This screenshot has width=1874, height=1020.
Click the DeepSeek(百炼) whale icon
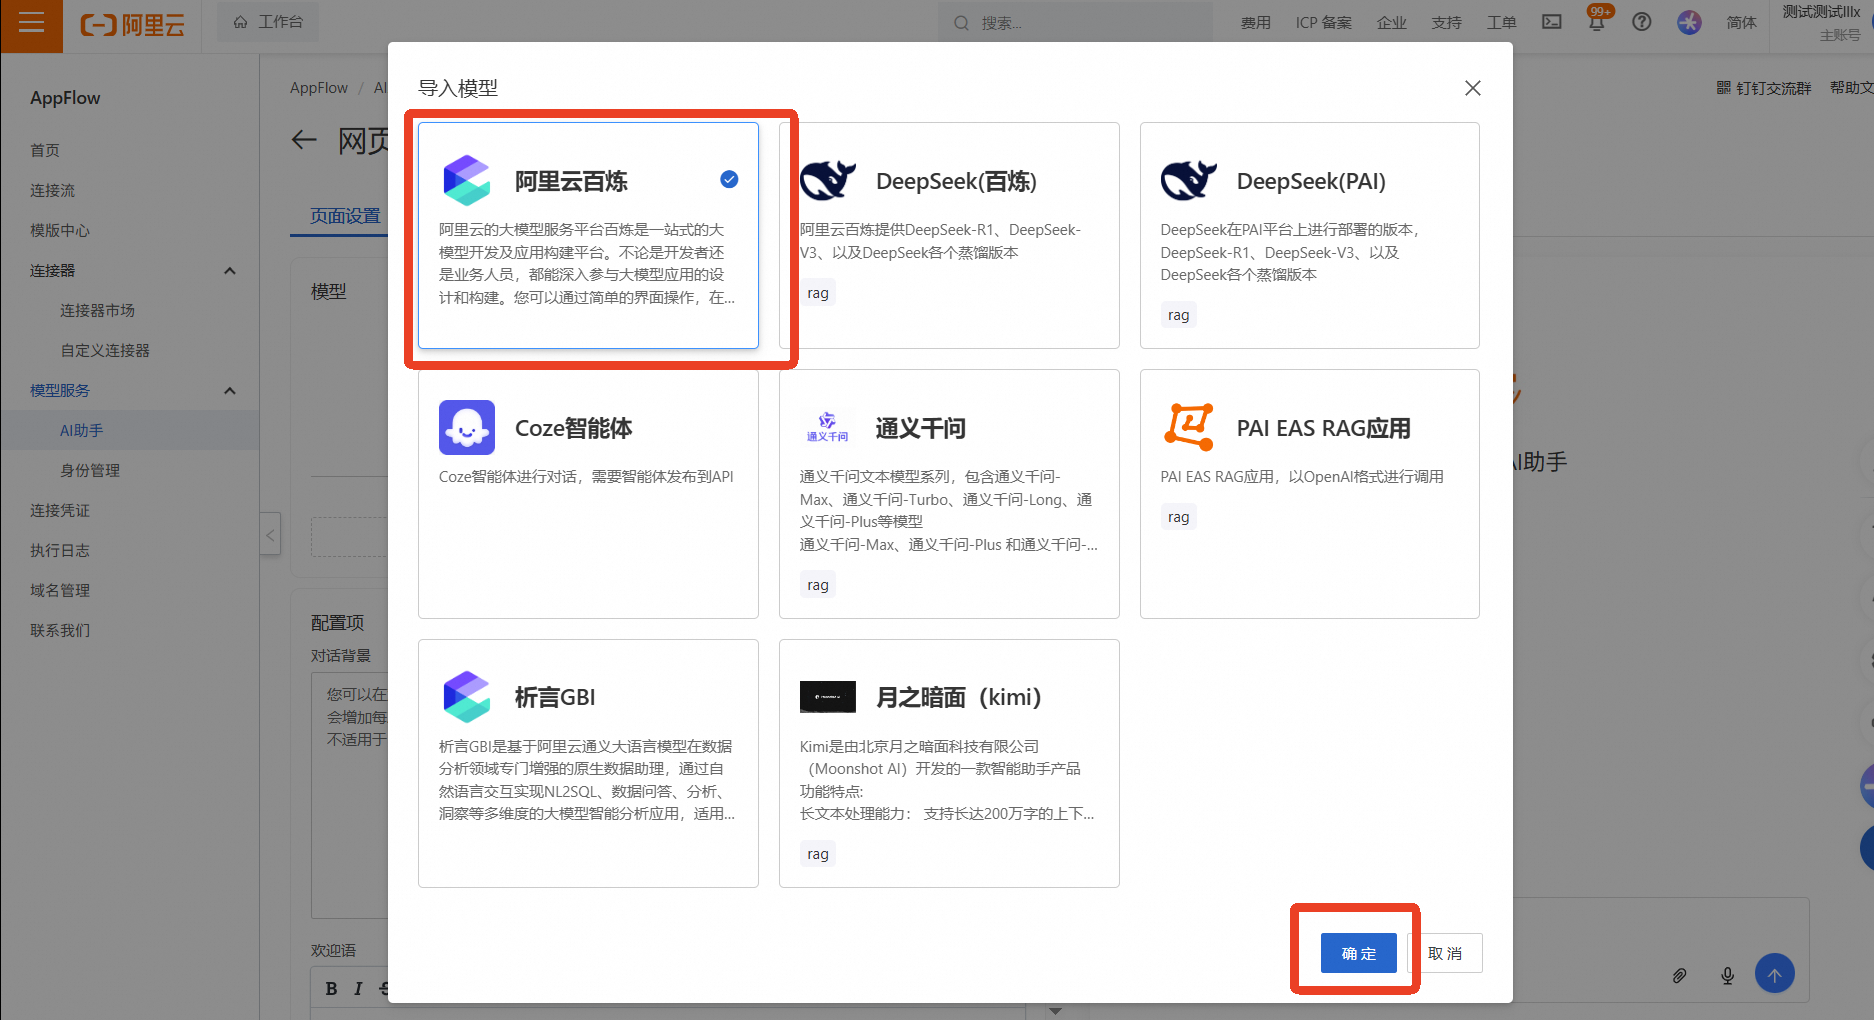point(828,181)
